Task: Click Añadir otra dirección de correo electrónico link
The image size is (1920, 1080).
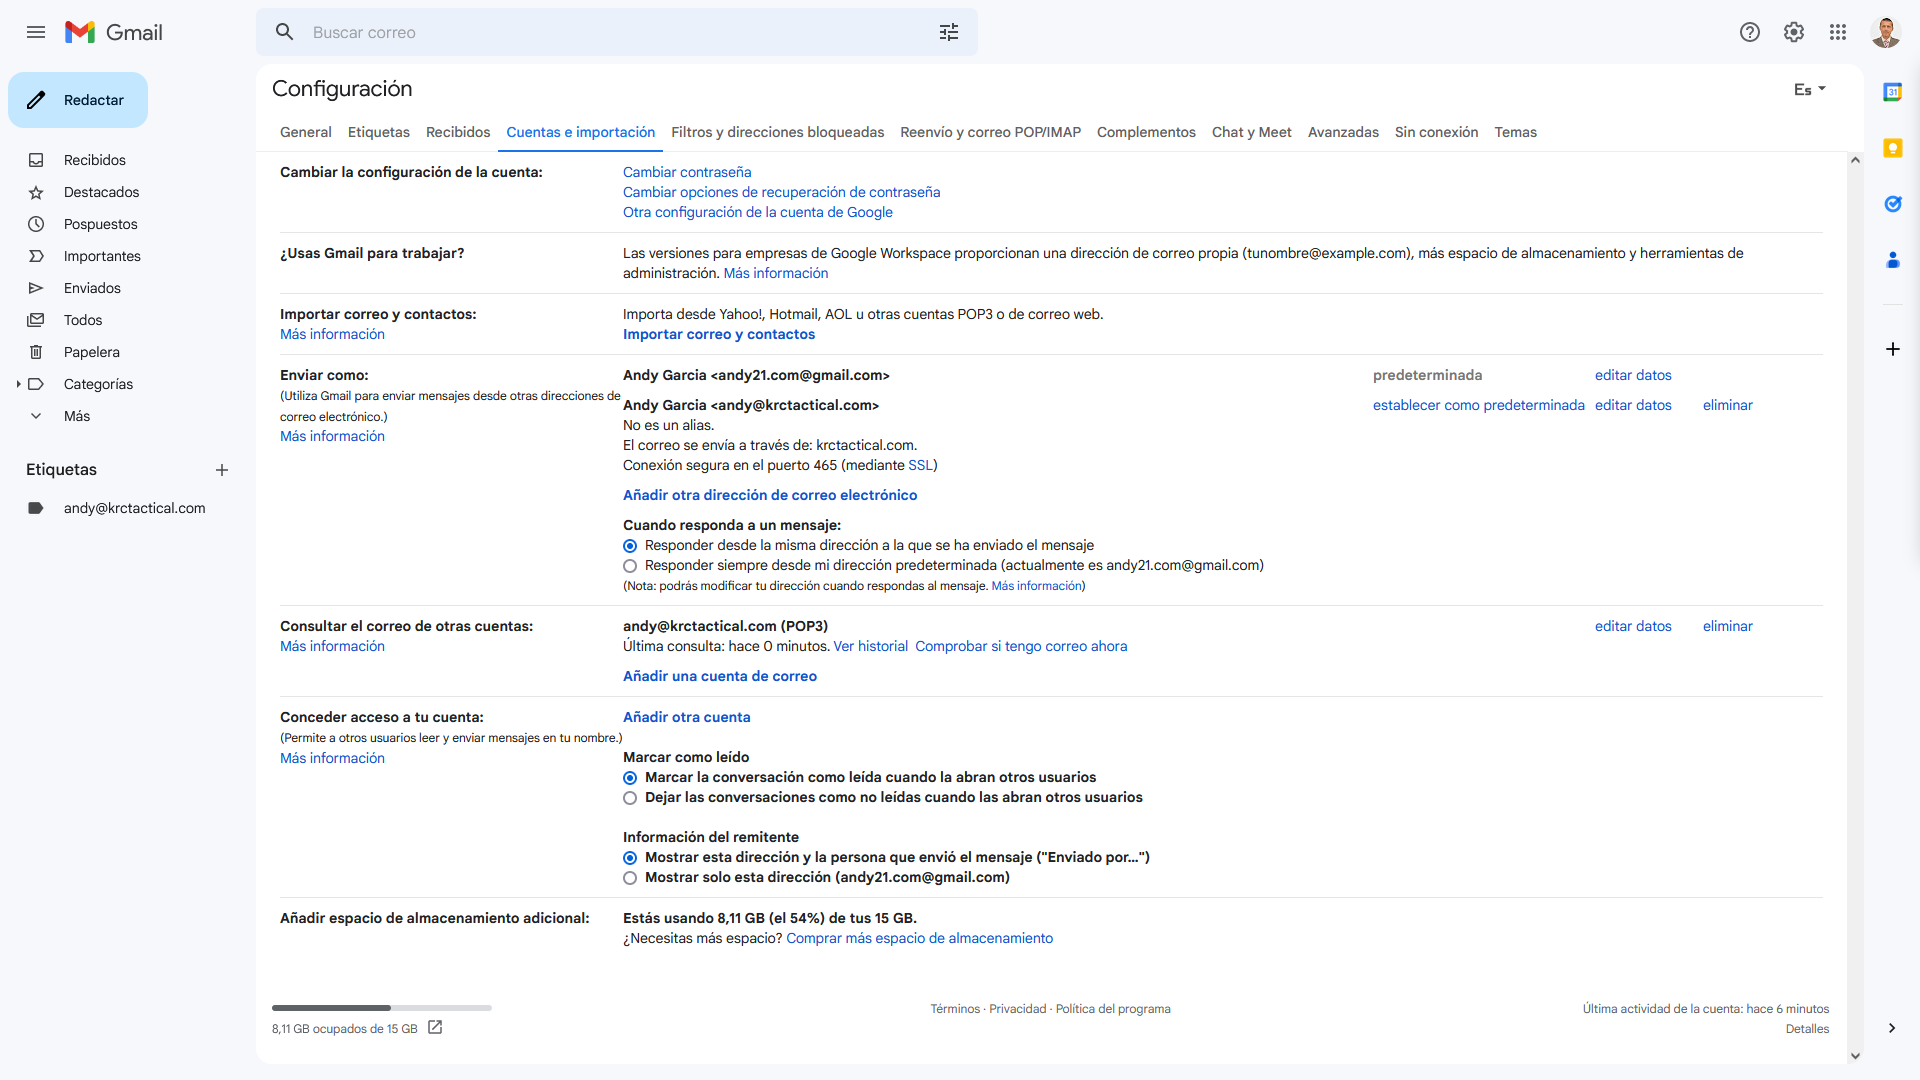Action: 769,495
